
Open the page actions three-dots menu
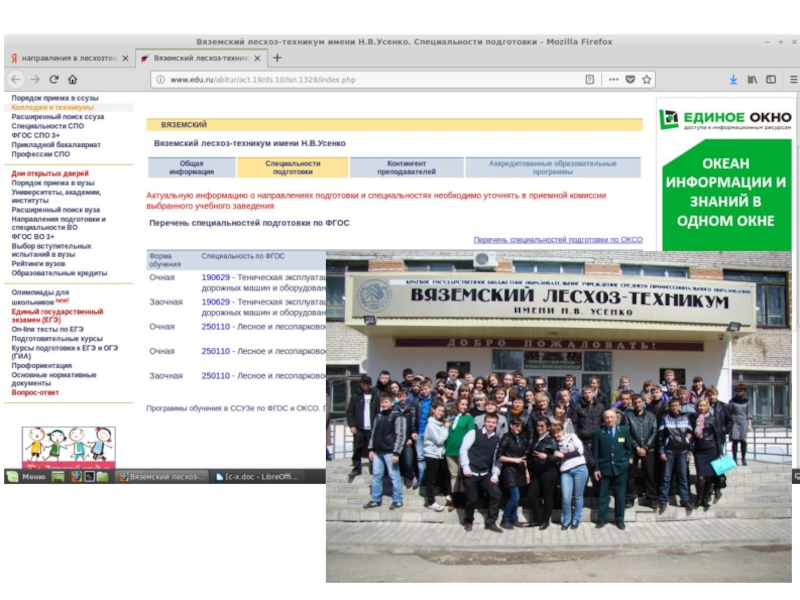[613, 79]
